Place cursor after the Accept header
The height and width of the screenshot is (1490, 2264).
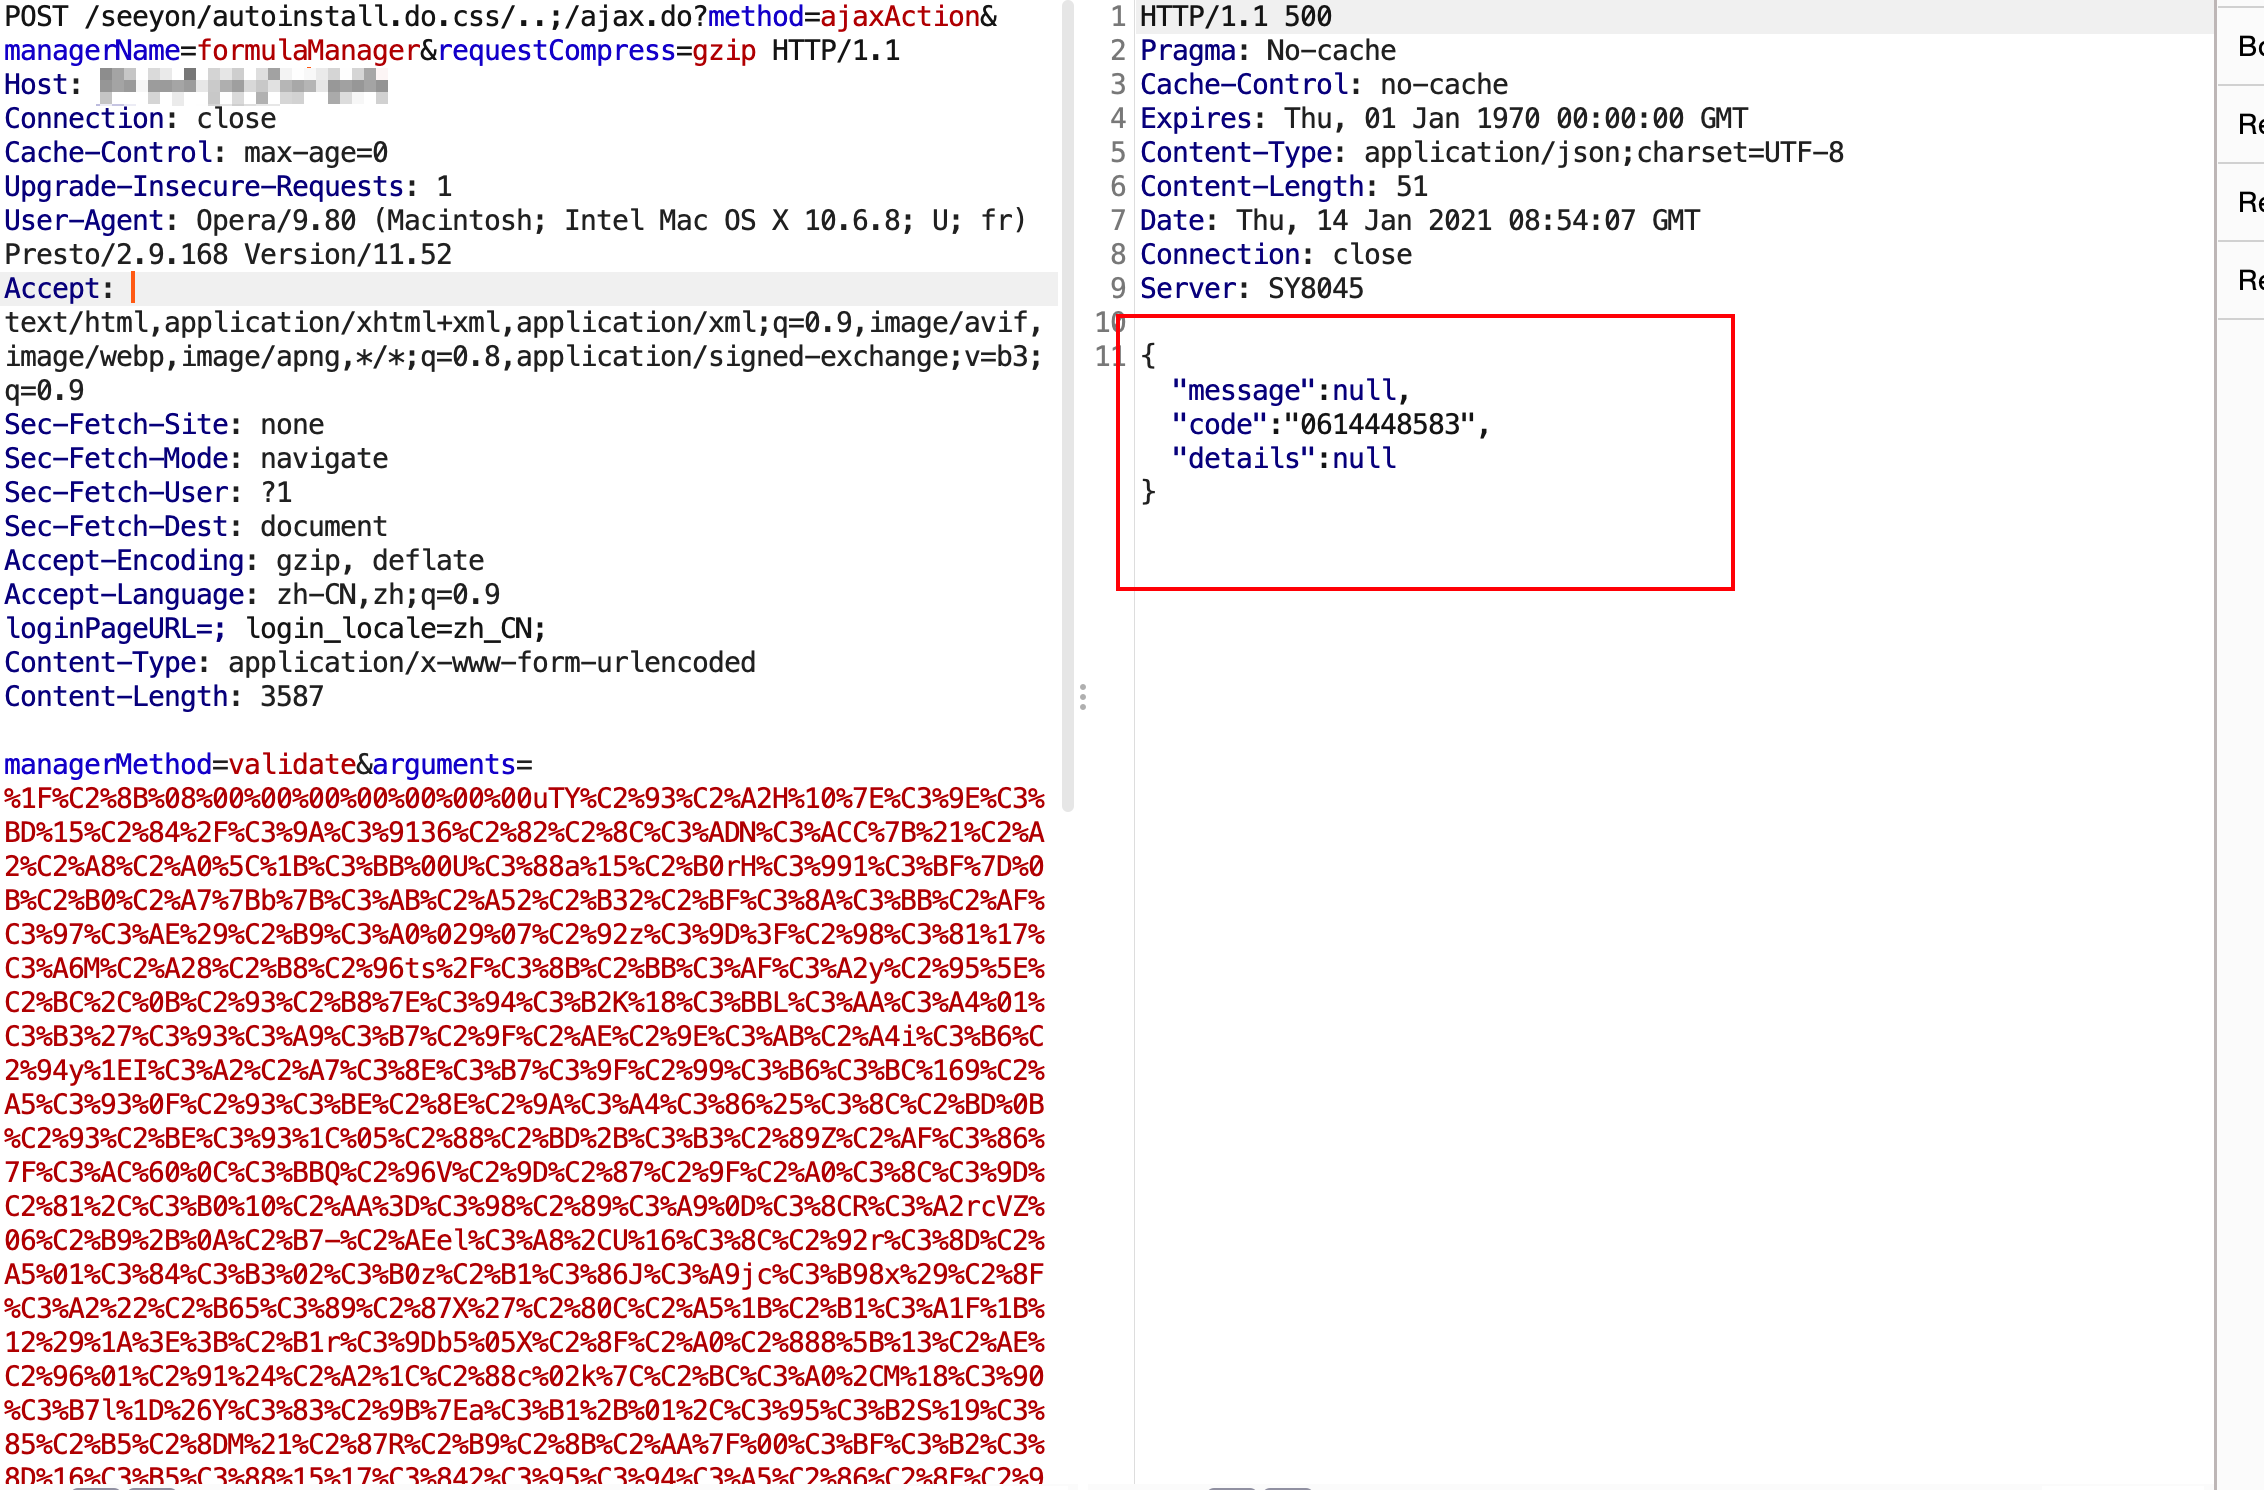[x=133, y=288]
